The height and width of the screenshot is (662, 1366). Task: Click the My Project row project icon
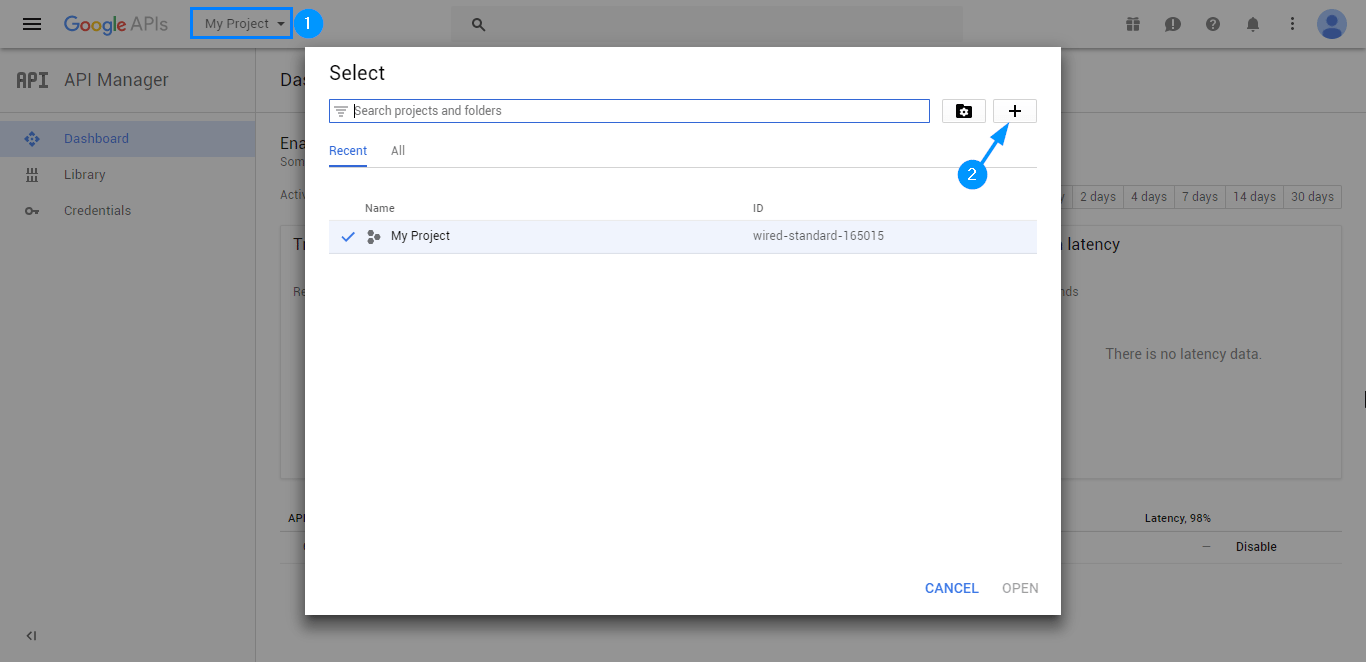374,237
